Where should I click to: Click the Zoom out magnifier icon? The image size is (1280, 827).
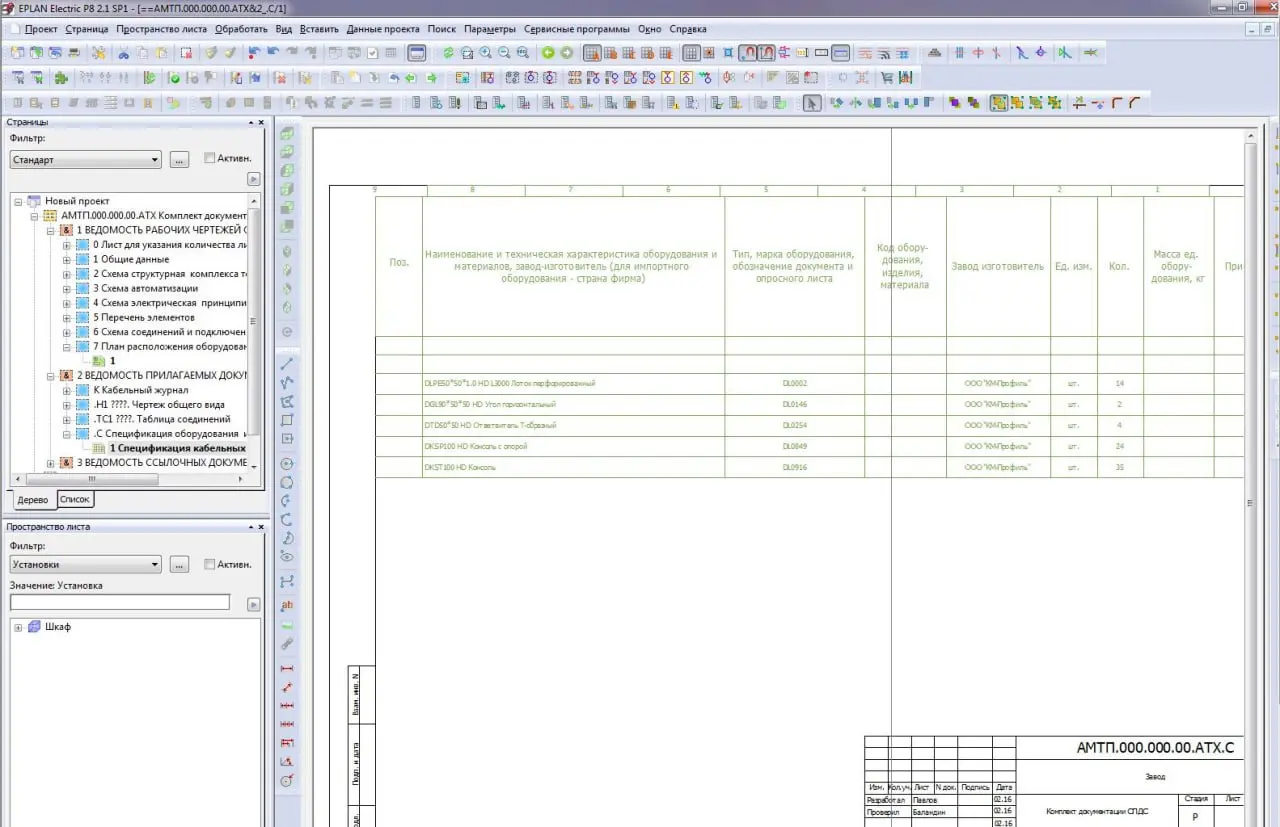(x=504, y=53)
